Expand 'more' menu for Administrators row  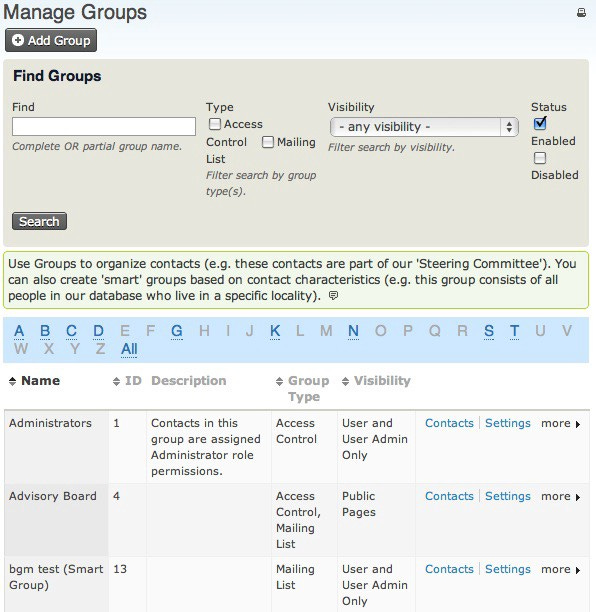561,423
